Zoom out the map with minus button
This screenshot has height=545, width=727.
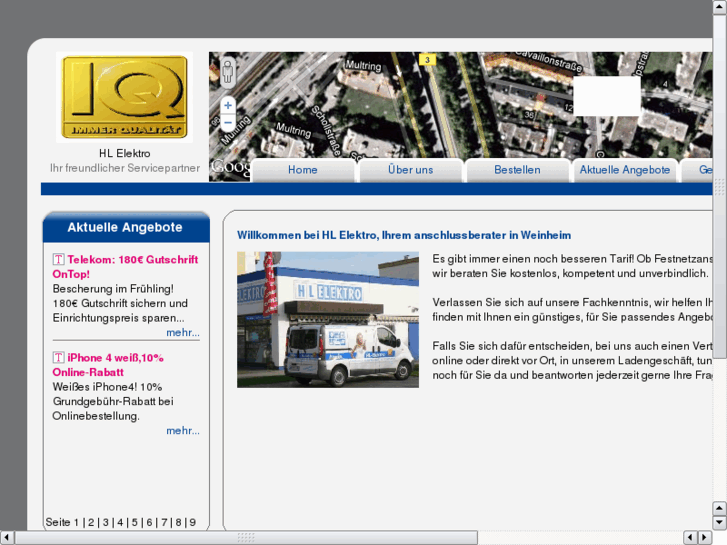228,122
